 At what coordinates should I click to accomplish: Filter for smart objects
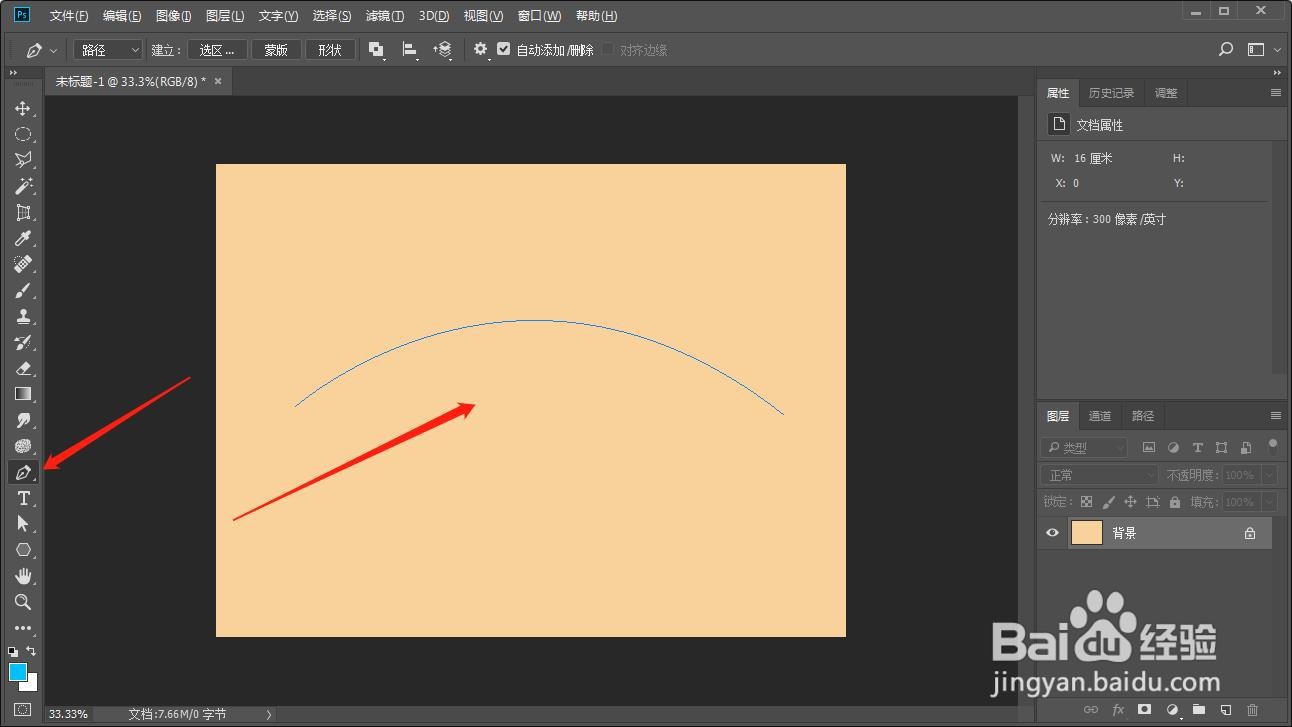point(1246,447)
